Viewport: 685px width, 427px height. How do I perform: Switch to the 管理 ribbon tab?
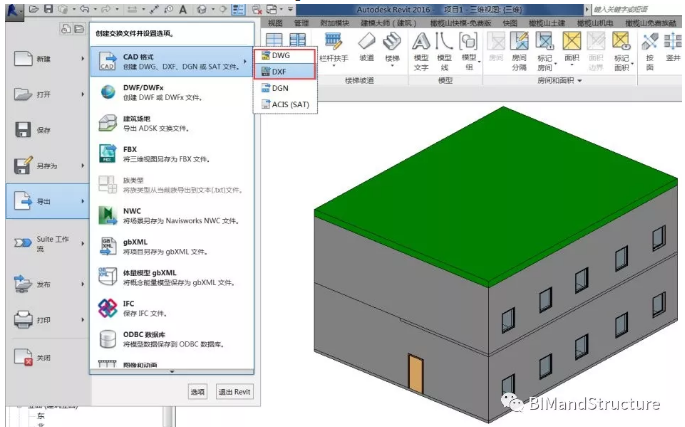(301, 23)
